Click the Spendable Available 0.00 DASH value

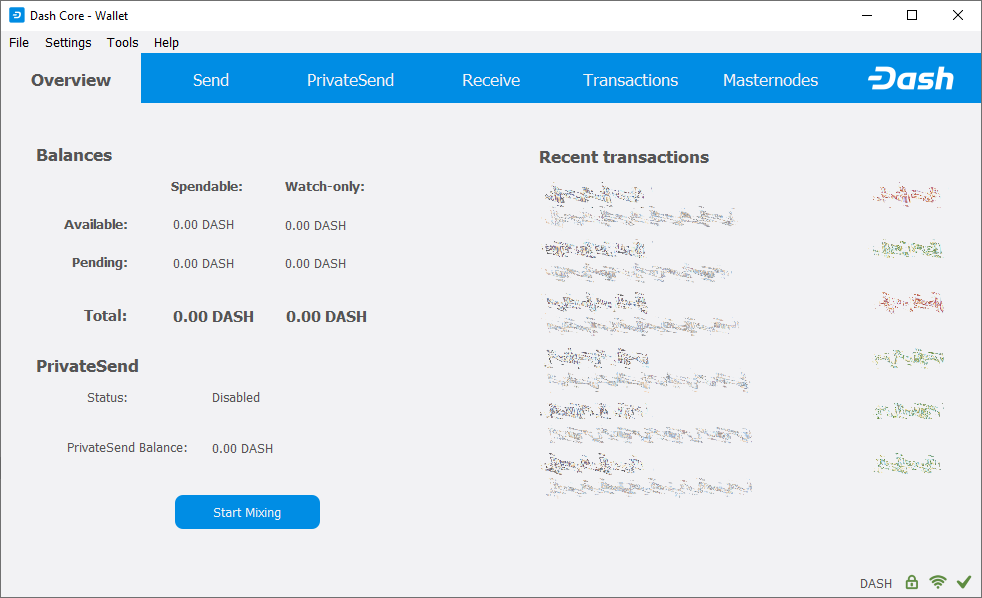[204, 225]
